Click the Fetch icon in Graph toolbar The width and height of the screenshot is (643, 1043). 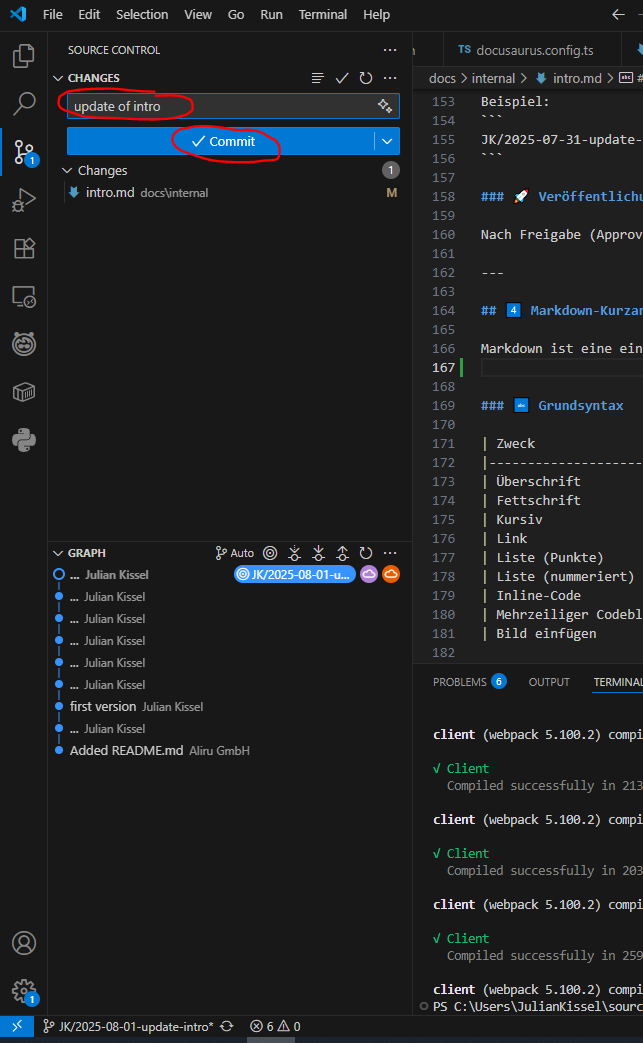(295, 553)
